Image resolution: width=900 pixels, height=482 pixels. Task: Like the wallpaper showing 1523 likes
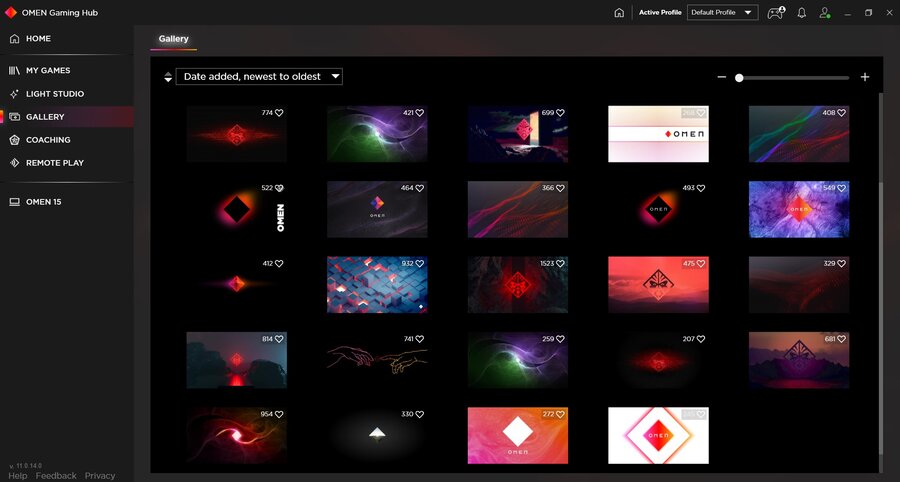pyautogui.click(x=560, y=264)
